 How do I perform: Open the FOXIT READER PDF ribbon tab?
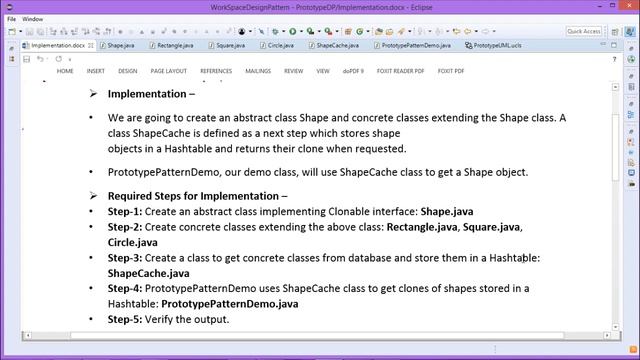pyautogui.click(x=400, y=71)
